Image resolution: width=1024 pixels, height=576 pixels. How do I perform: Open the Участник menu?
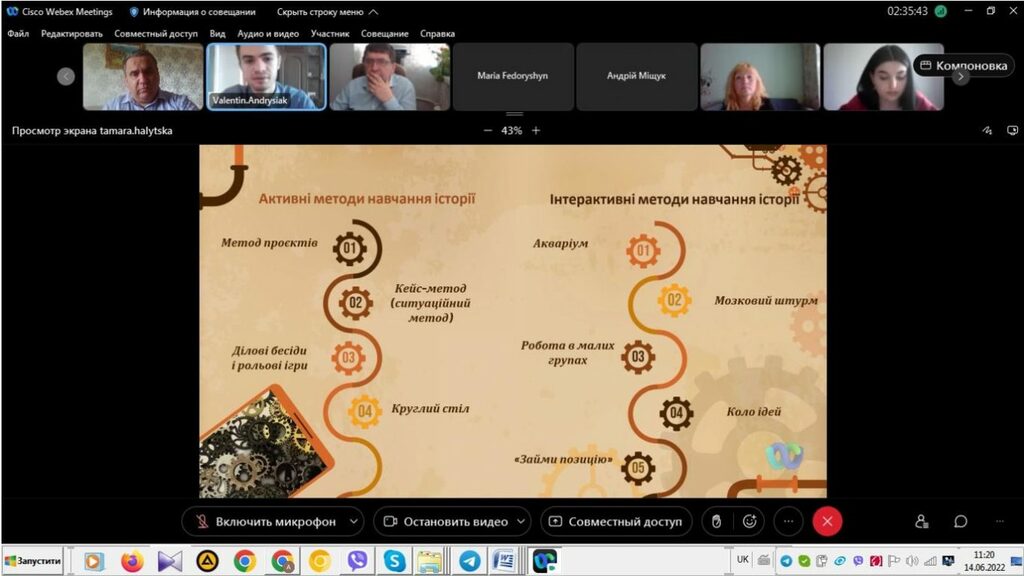click(329, 33)
